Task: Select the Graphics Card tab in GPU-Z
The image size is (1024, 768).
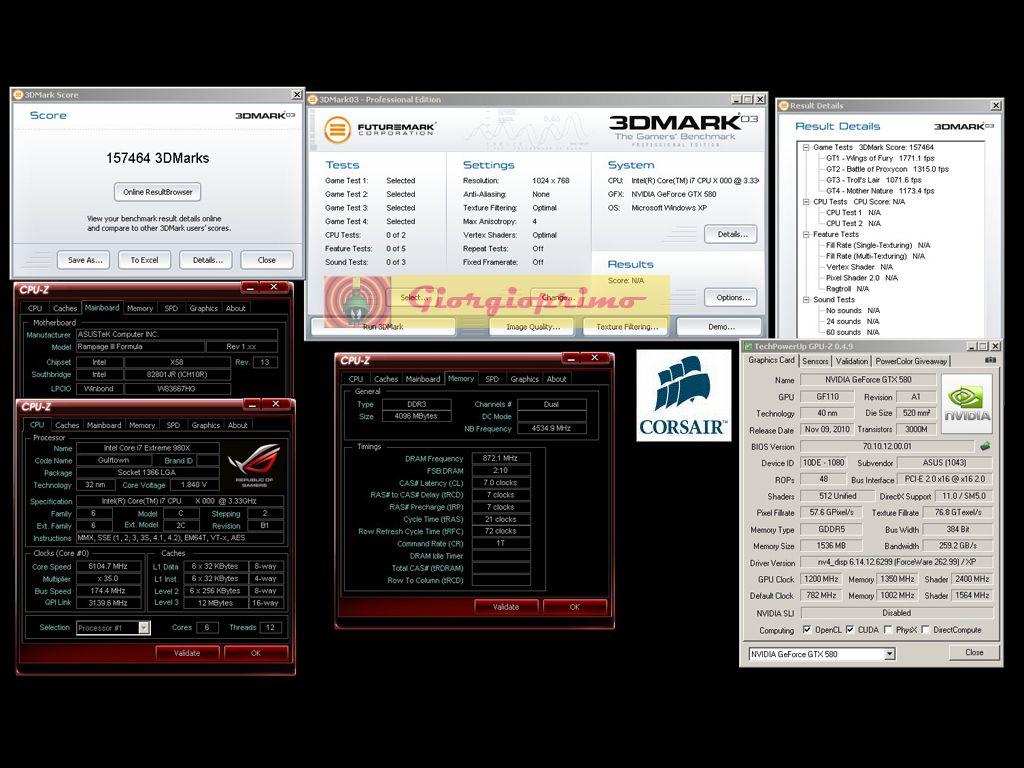Action: tap(771, 360)
